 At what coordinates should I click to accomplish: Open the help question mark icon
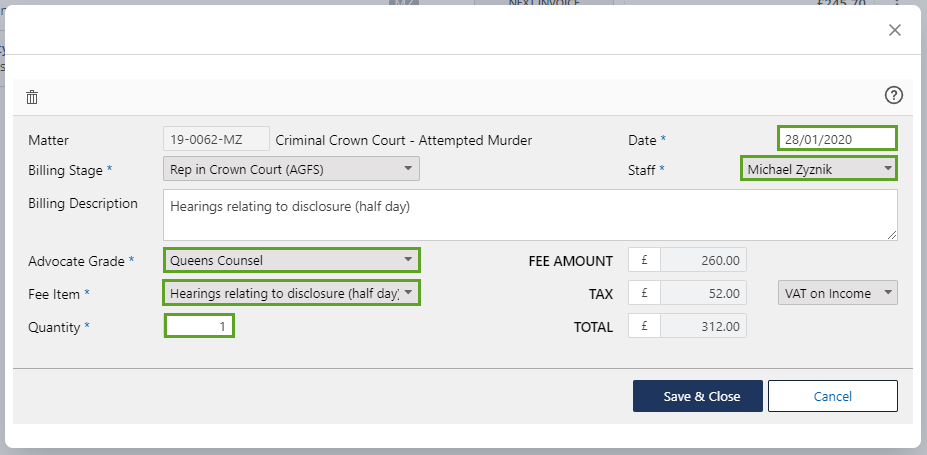[x=894, y=95]
